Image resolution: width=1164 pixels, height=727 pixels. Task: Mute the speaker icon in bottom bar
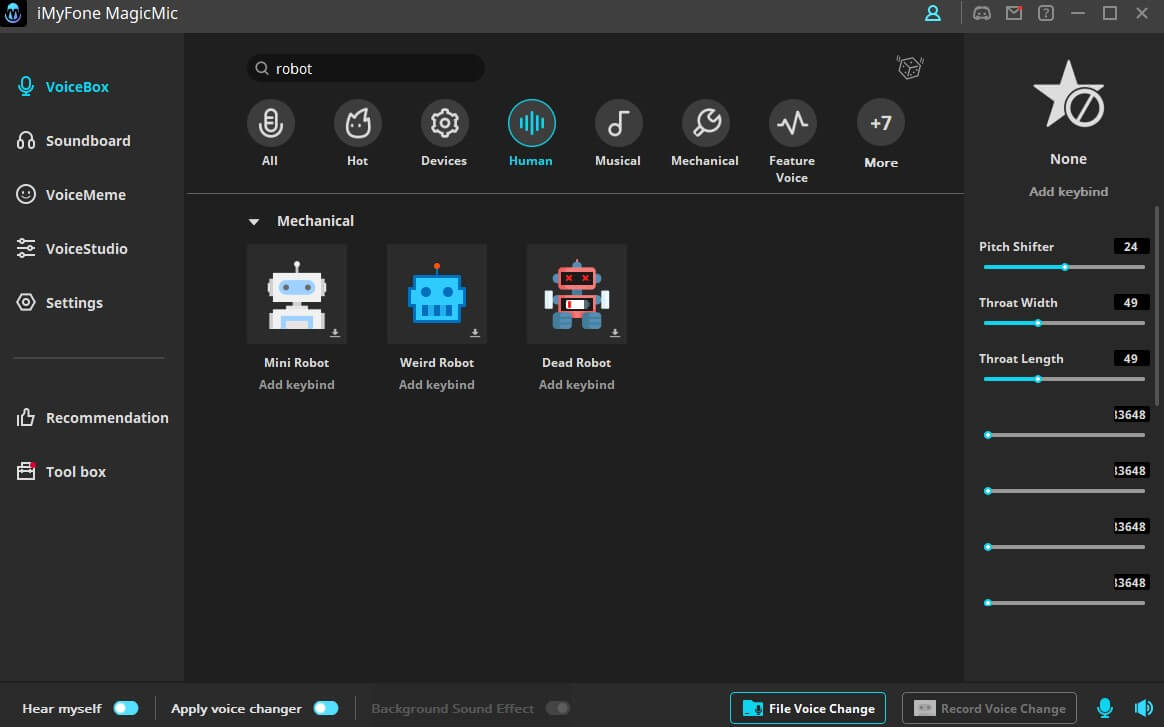point(1143,708)
